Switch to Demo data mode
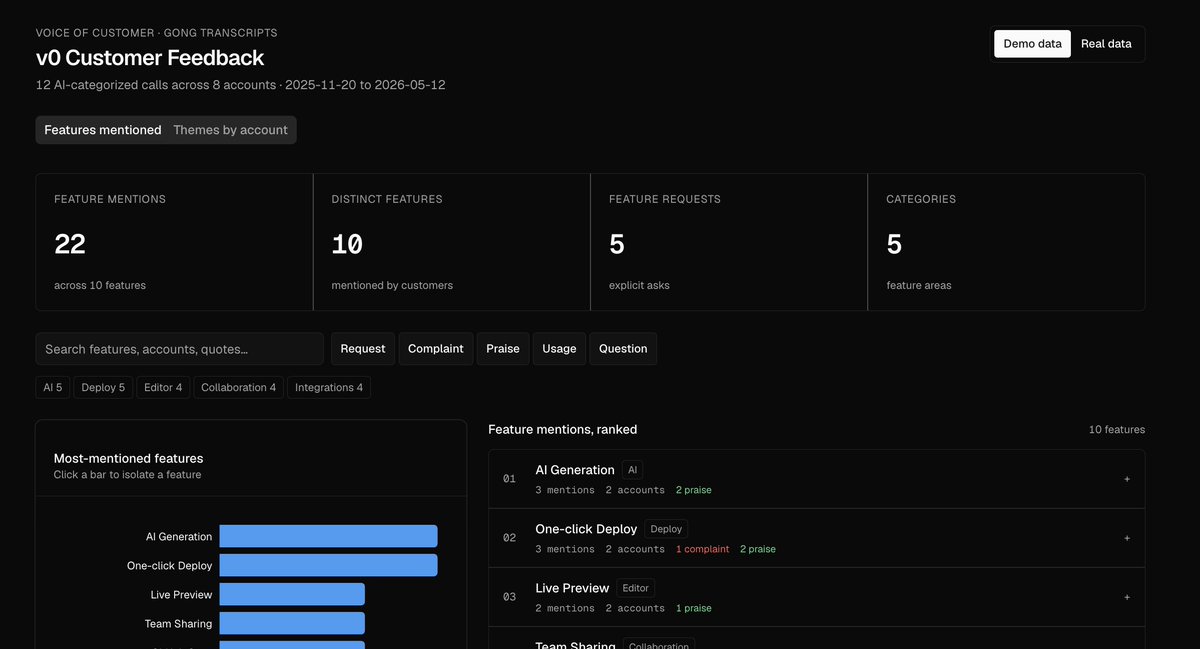1200x649 pixels. click(1032, 44)
